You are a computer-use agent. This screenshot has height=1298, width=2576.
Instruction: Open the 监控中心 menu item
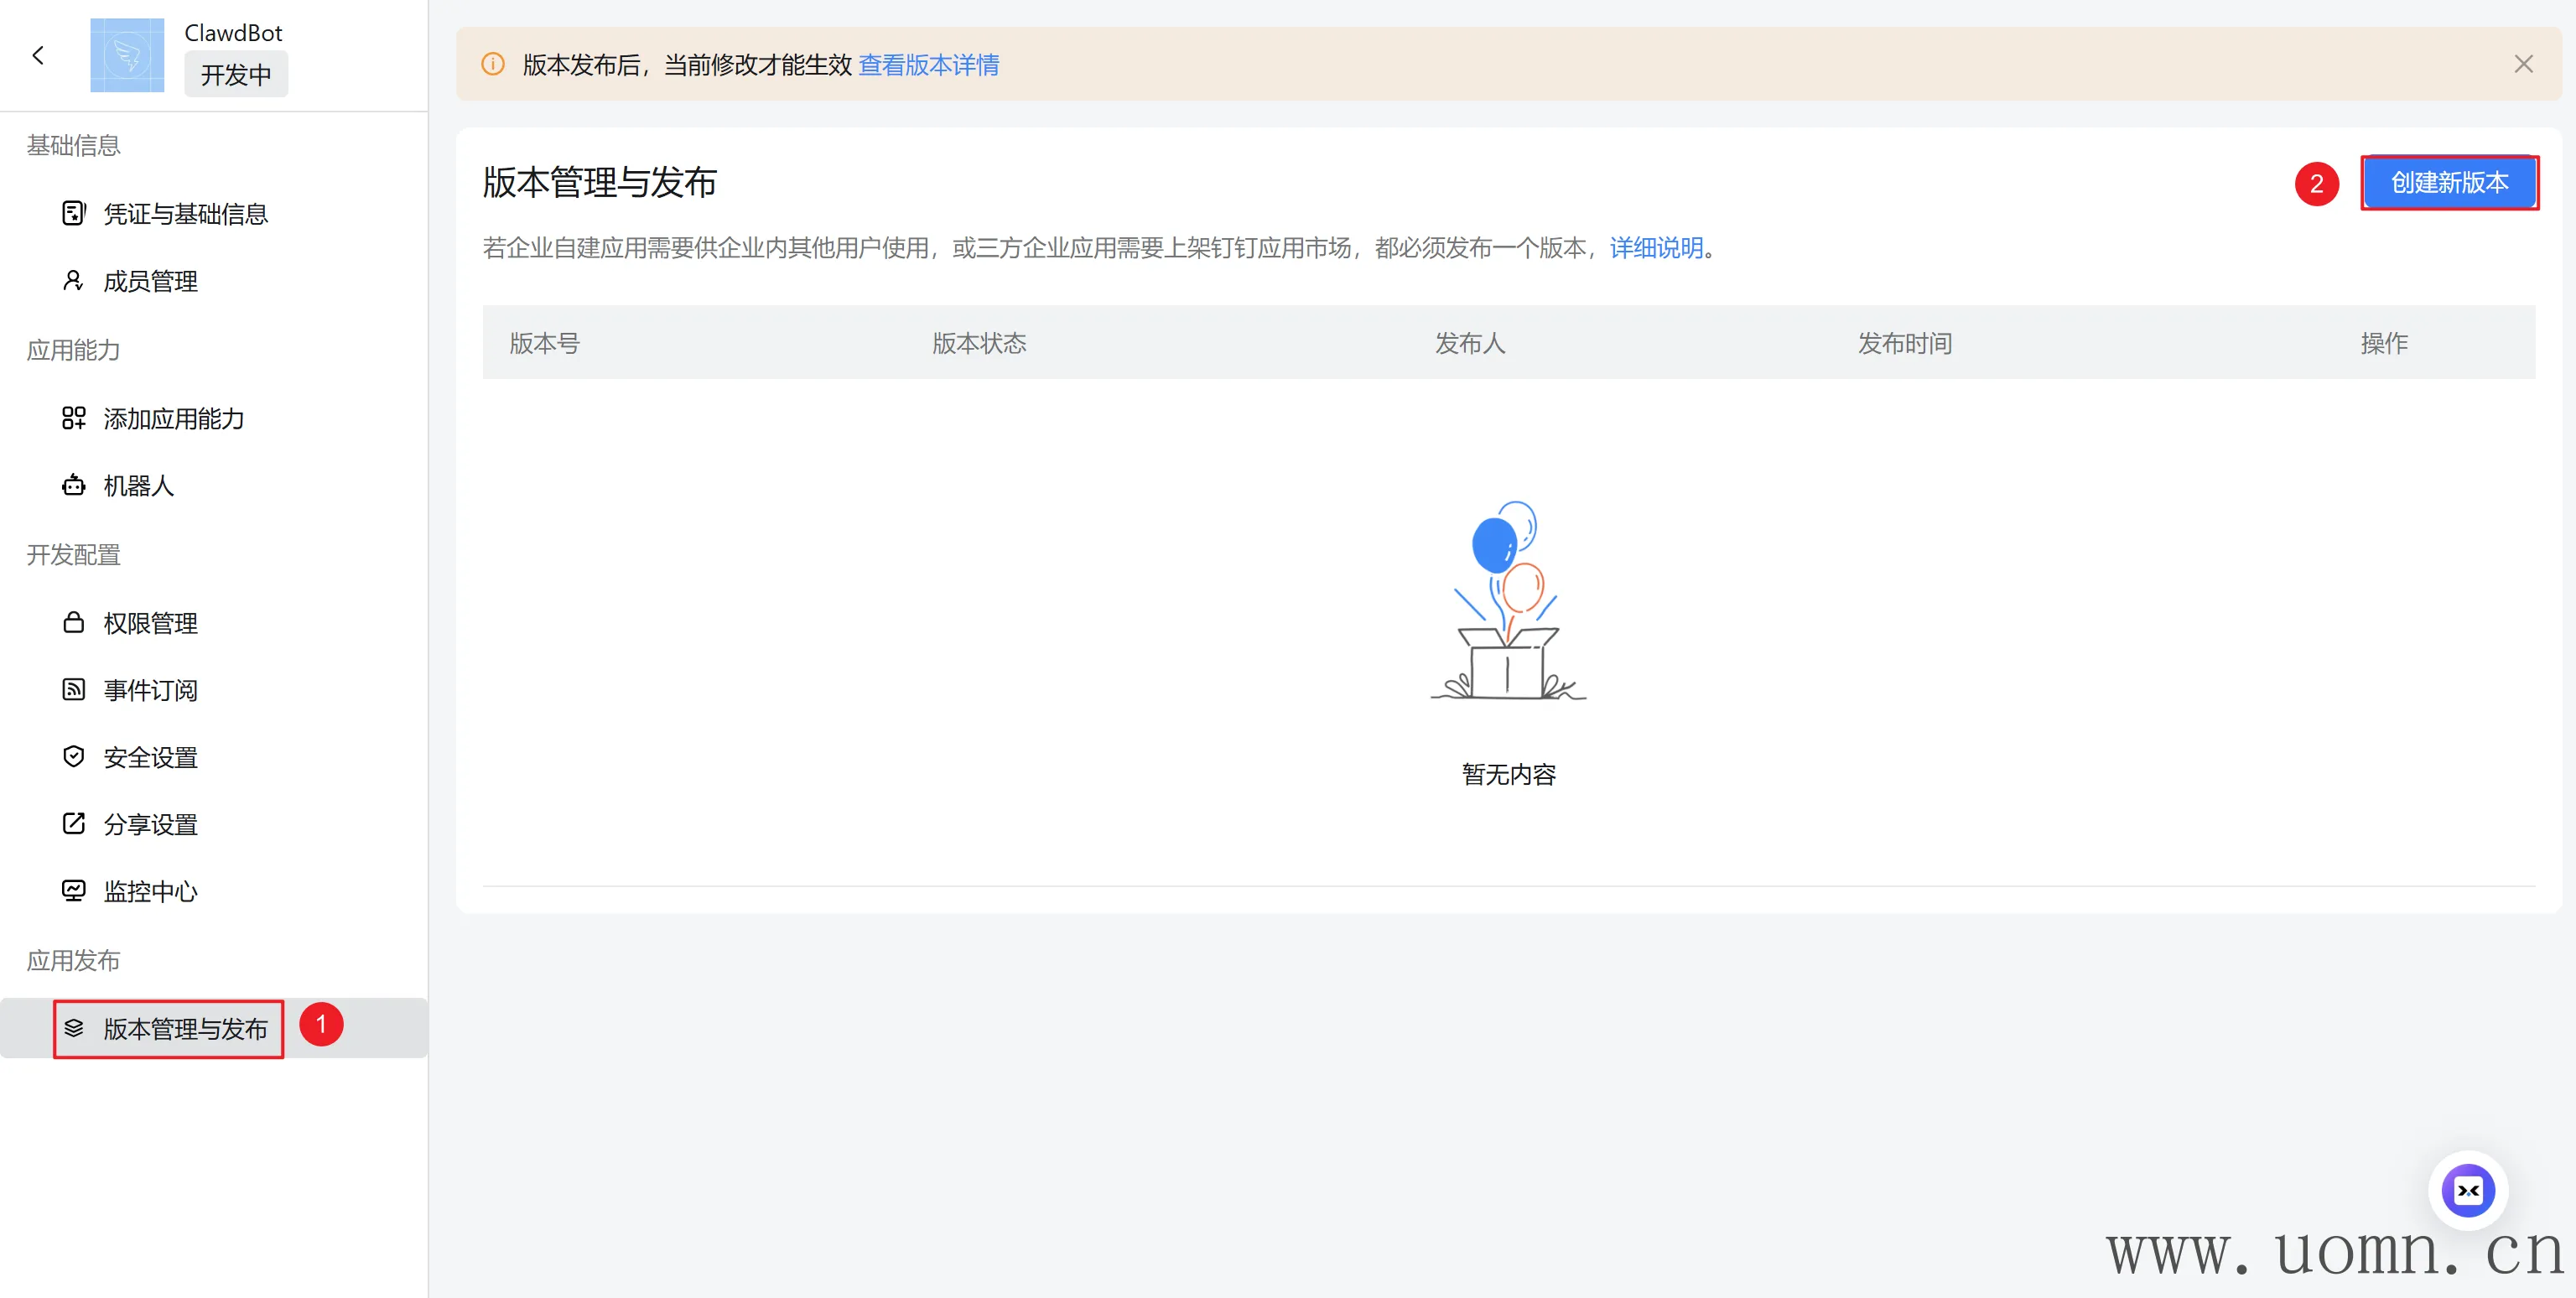[x=150, y=891]
